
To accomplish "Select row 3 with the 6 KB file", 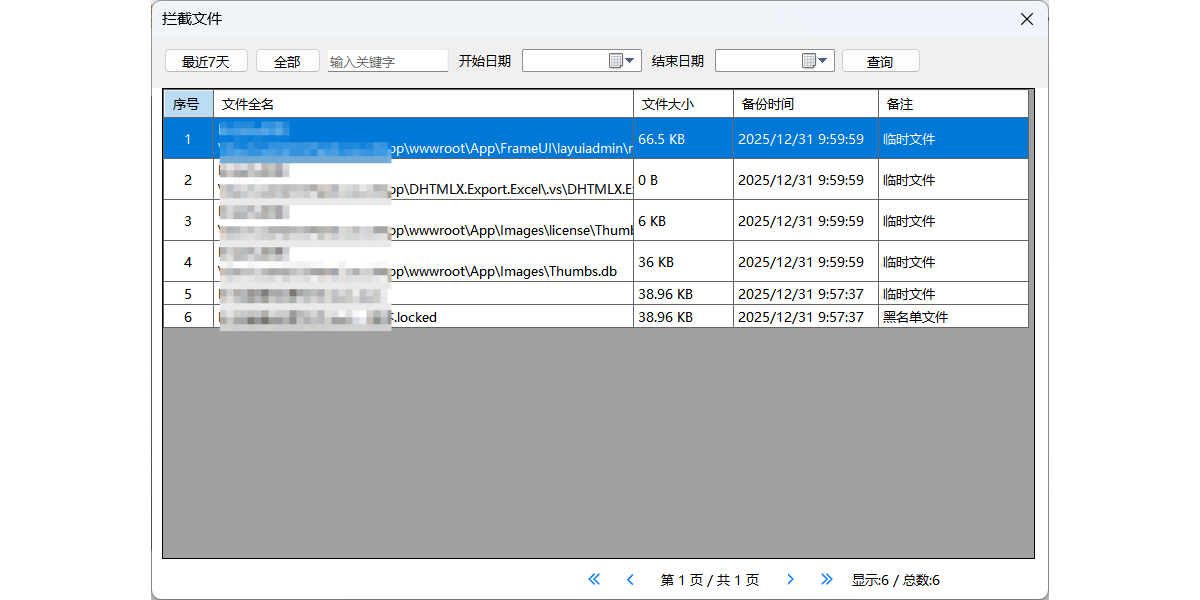I will tap(660, 221).
